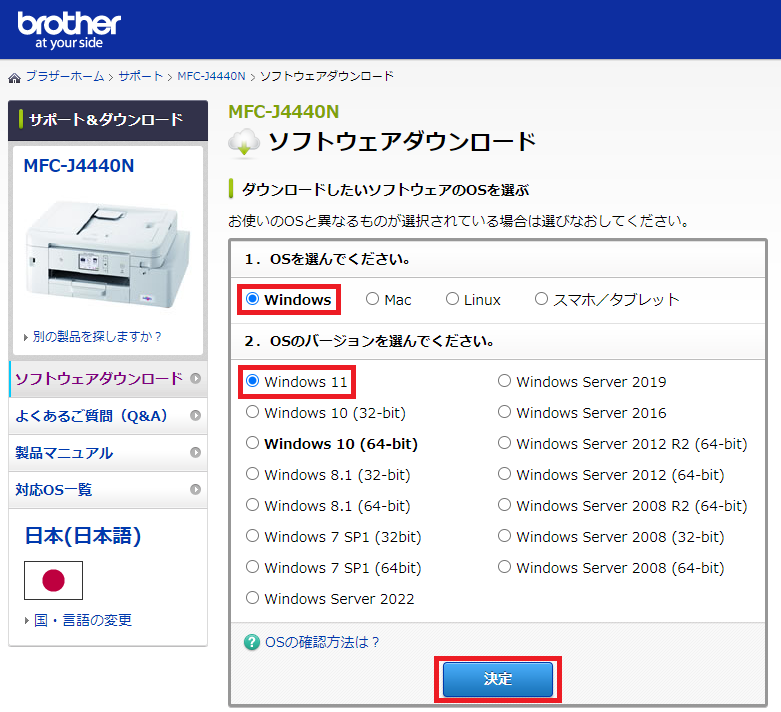Click the home icon in breadcrumb

(x=14, y=77)
